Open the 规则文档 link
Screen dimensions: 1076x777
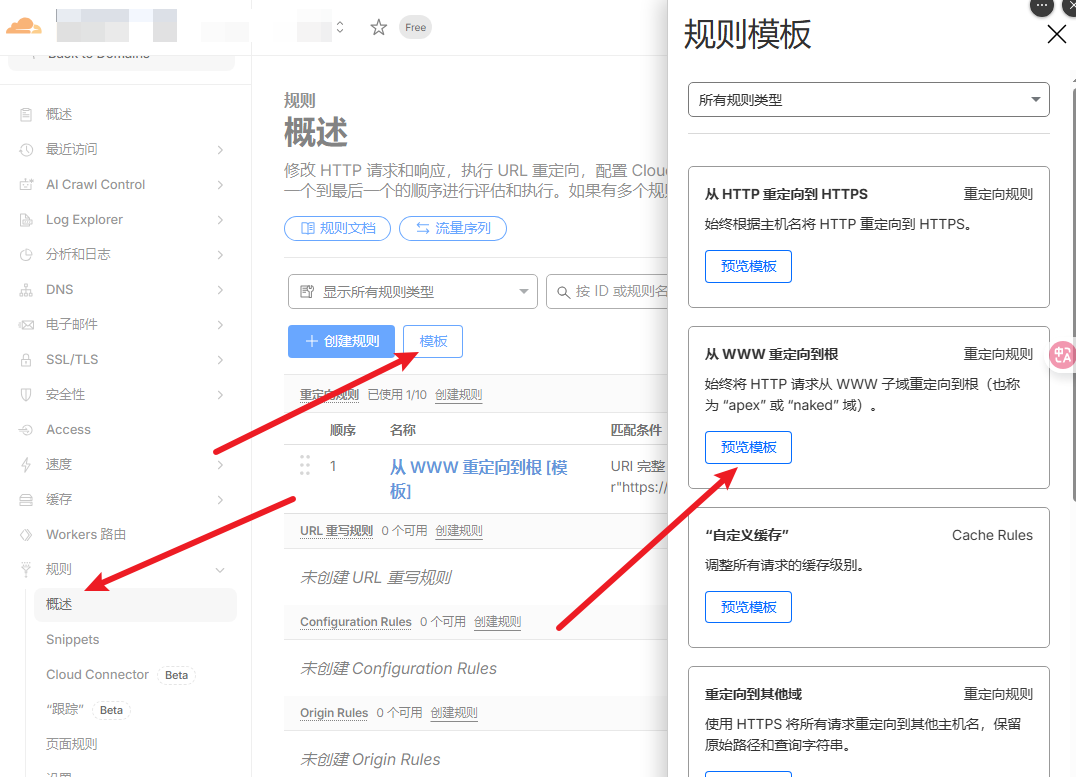pyautogui.click(x=337, y=228)
